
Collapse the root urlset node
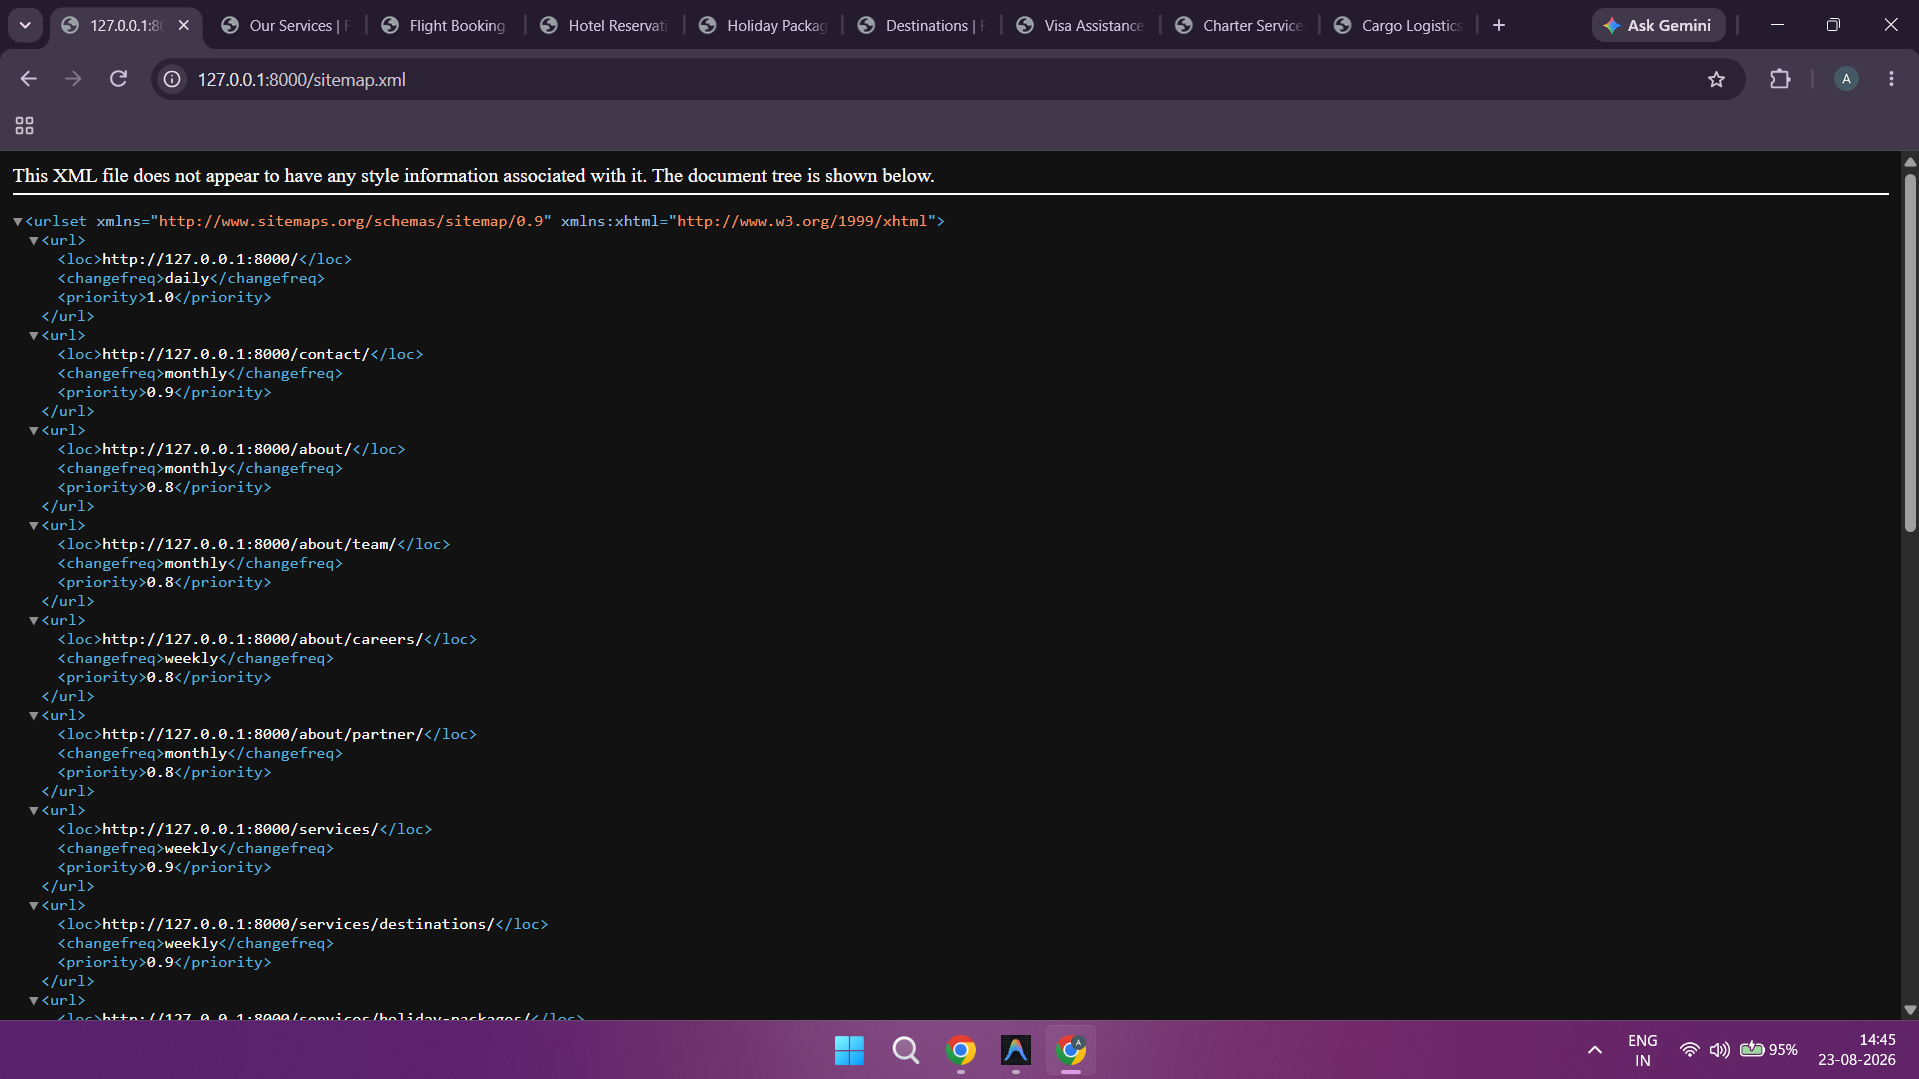tap(18, 221)
